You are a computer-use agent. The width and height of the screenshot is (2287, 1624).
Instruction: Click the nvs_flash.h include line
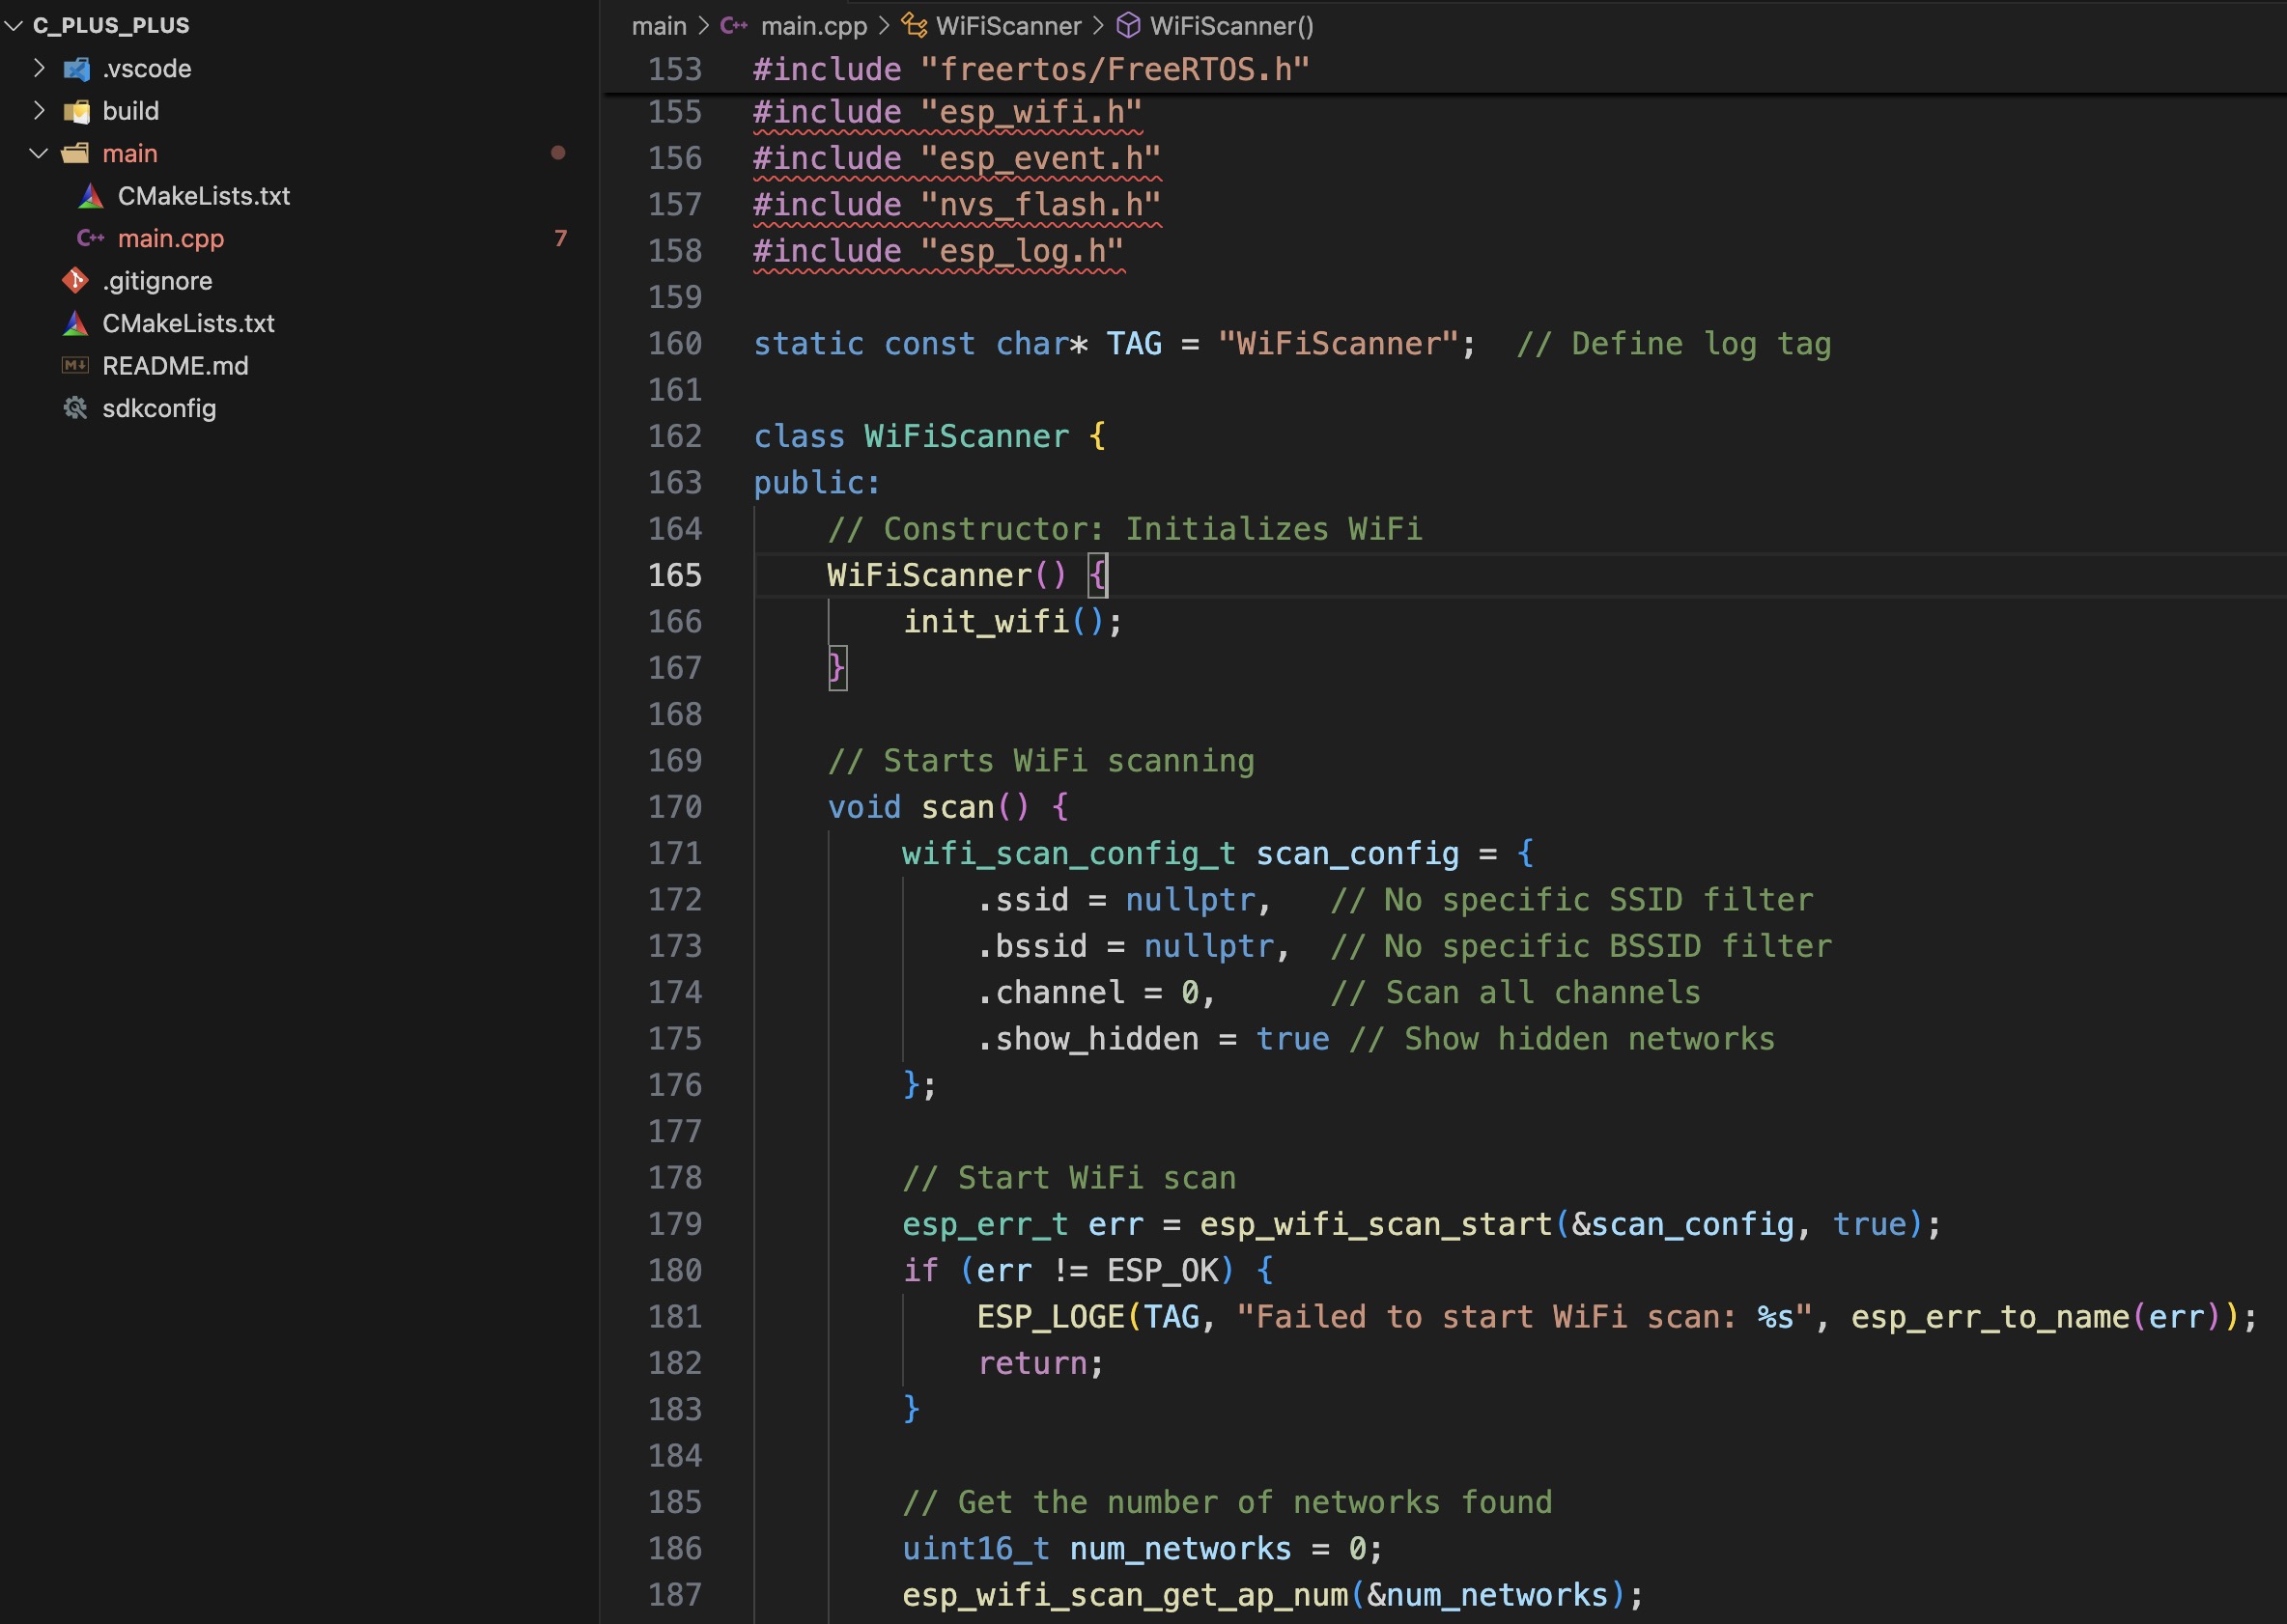957,204
